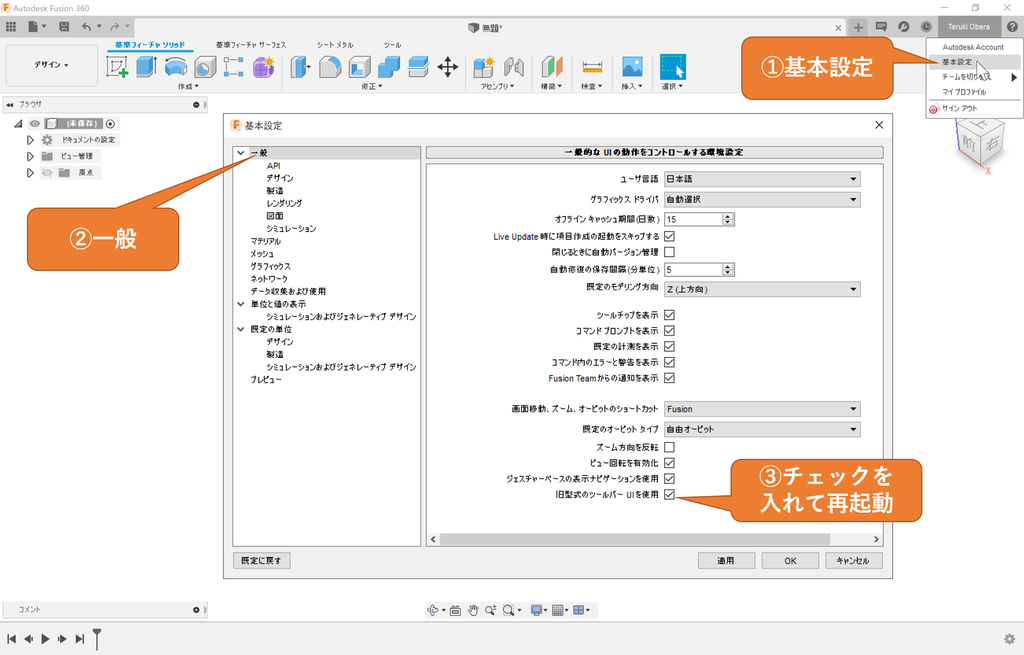1024x655 pixels.
Task: Select the Hole tool
Action: (205, 67)
